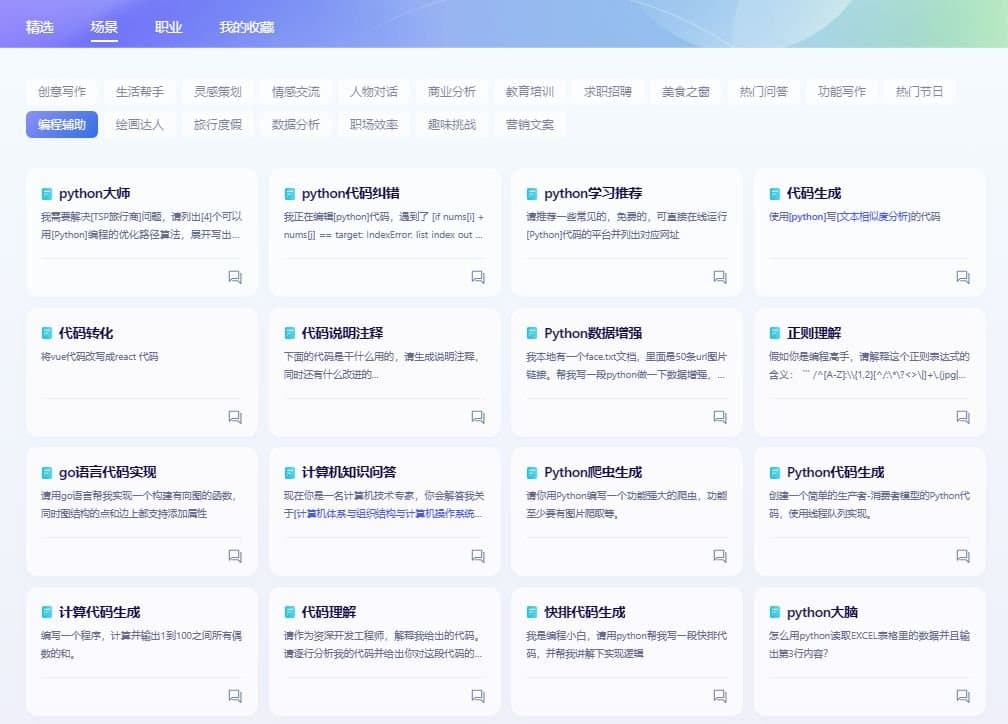Select the 旅行度假 category chip

(218, 125)
